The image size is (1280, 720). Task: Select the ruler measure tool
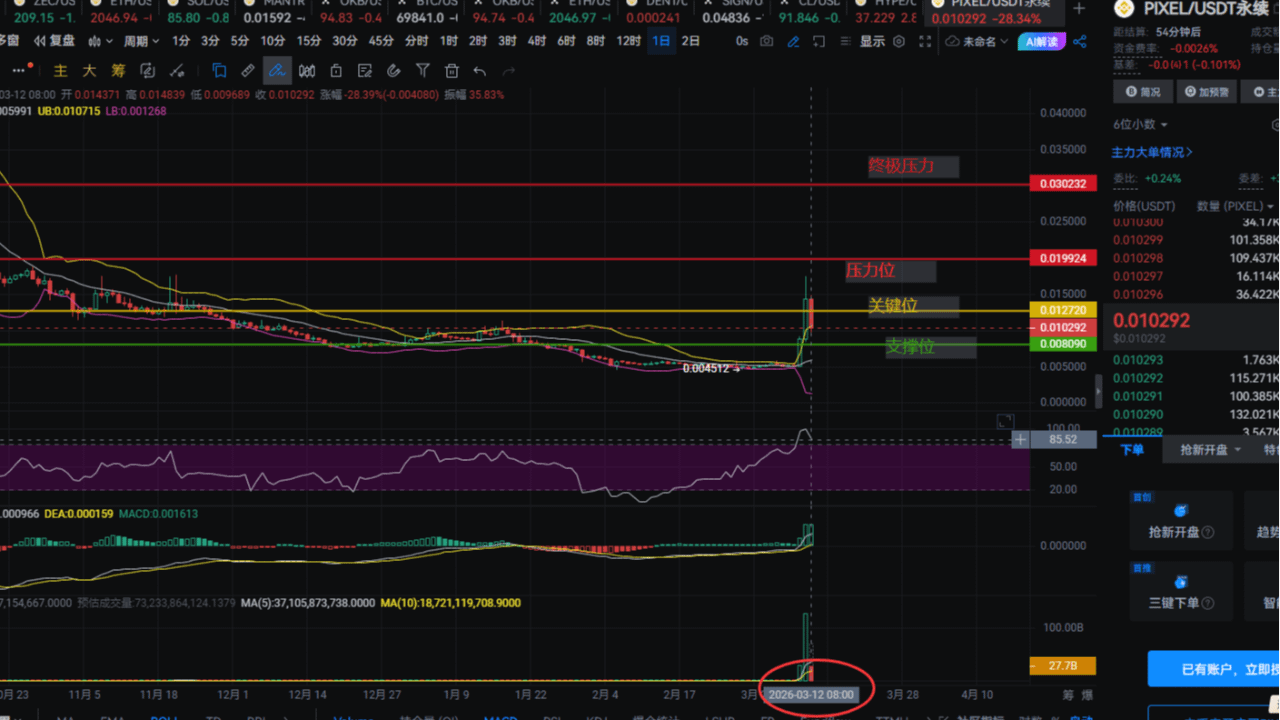pyautogui.click(x=248, y=71)
